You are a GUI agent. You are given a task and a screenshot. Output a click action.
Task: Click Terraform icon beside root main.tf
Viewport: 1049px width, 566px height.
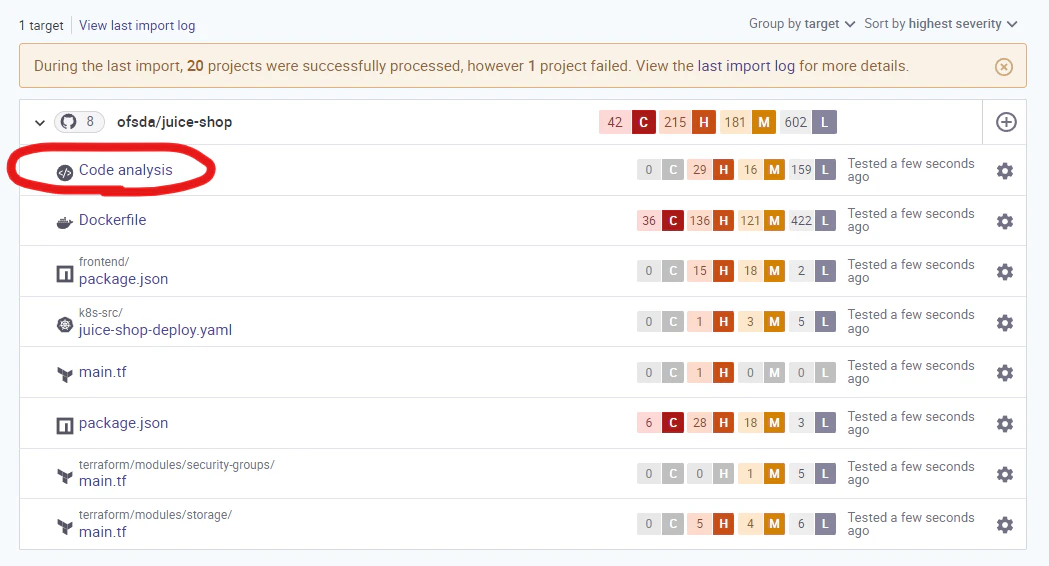(64, 375)
